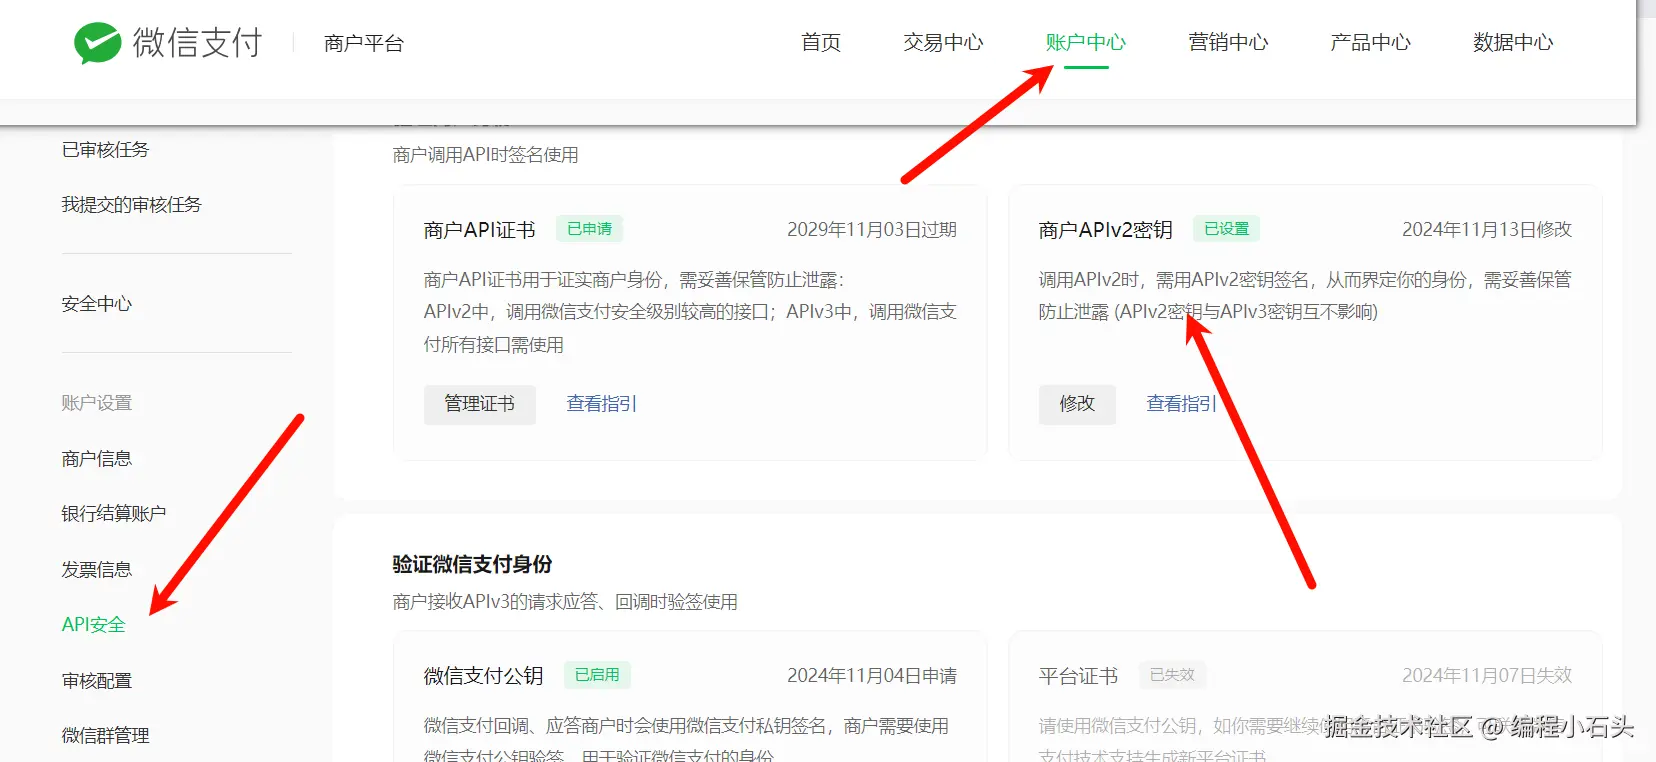This screenshot has height=762, width=1656.
Task: Go to the 产品中心 nav tab
Action: coord(1370,42)
